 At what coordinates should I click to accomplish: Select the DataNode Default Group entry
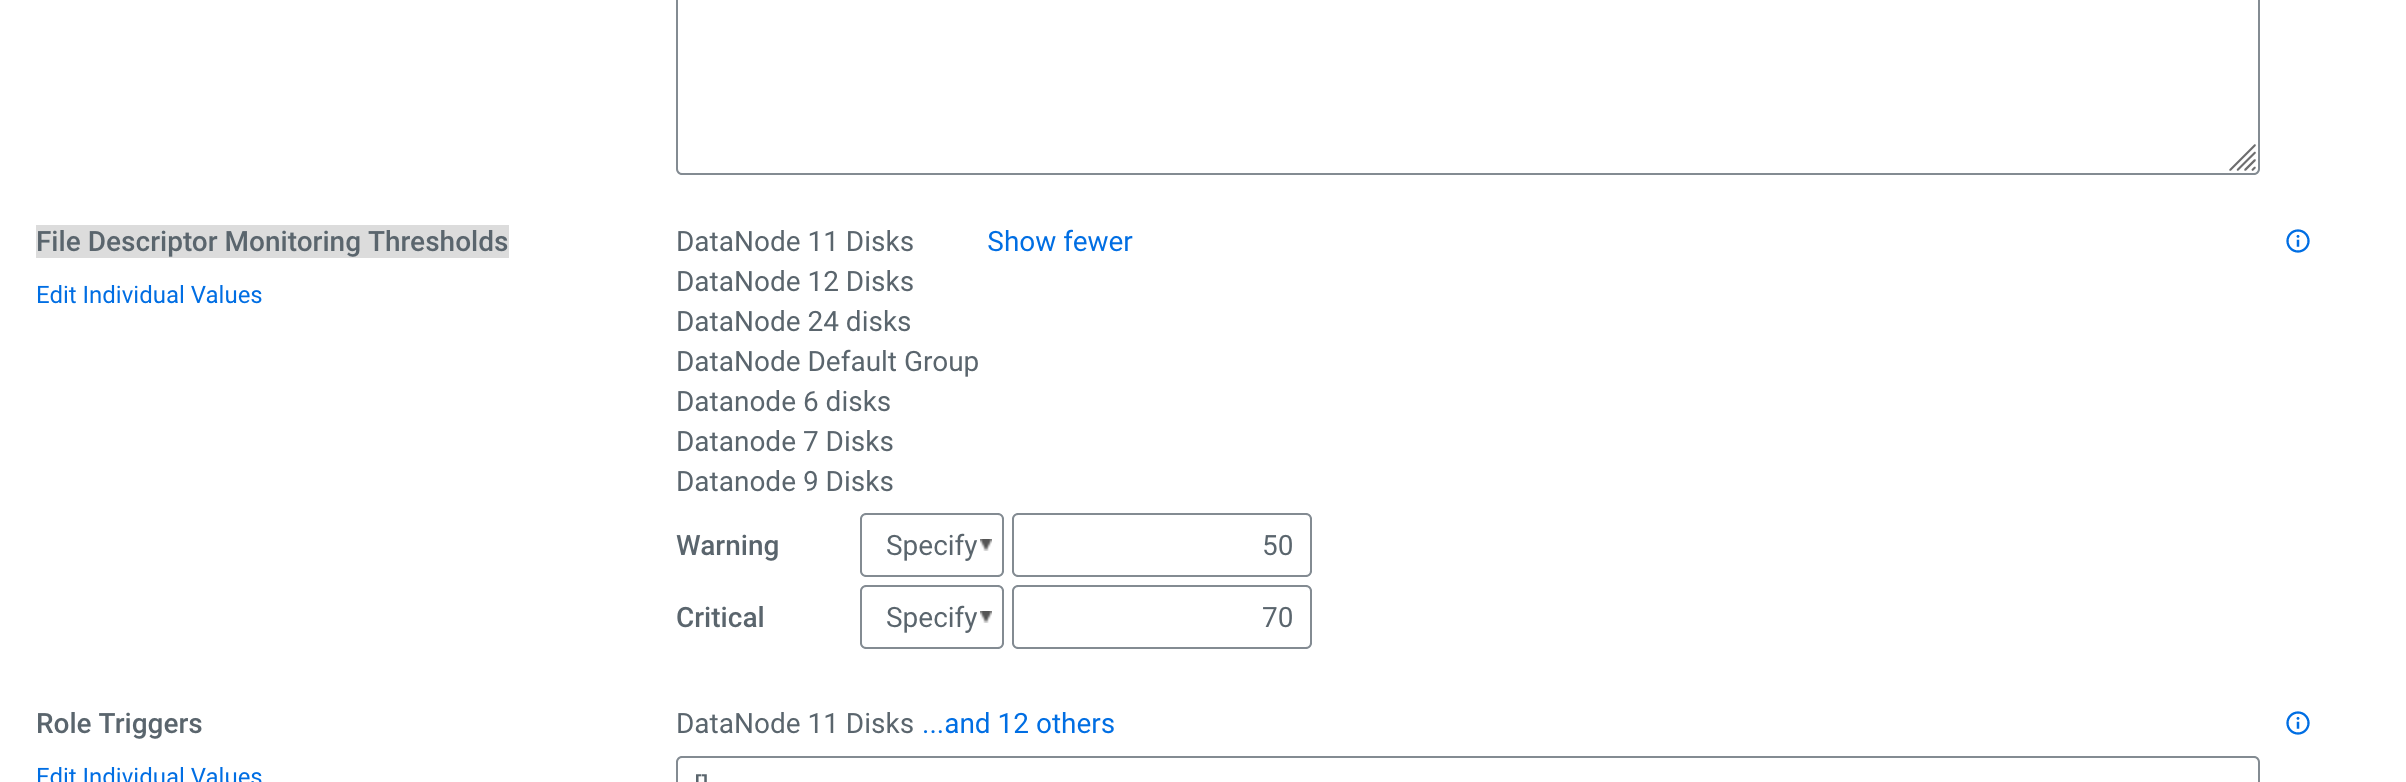[828, 361]
